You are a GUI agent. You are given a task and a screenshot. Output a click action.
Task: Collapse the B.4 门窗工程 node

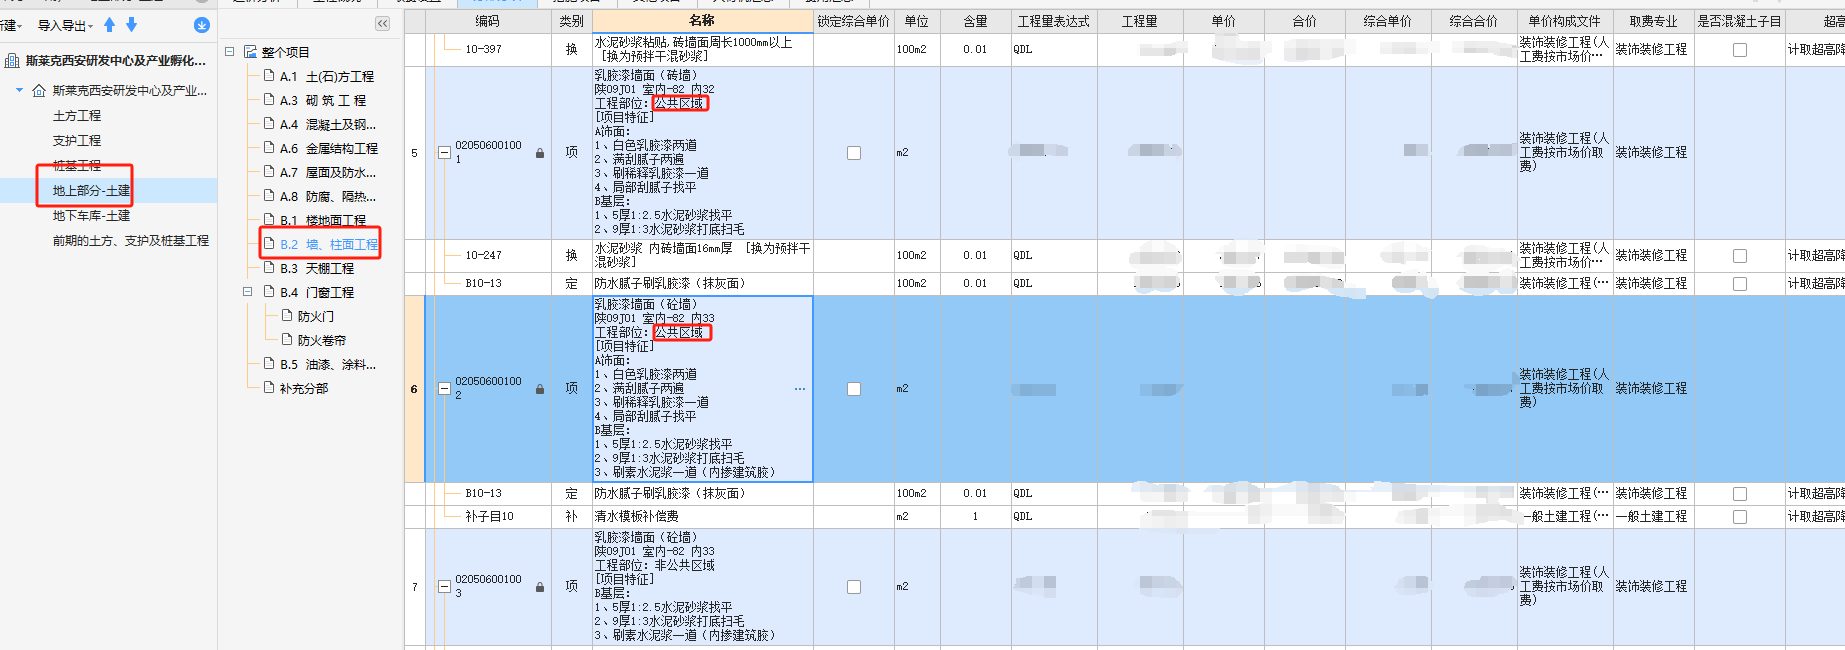coord(248,292)
